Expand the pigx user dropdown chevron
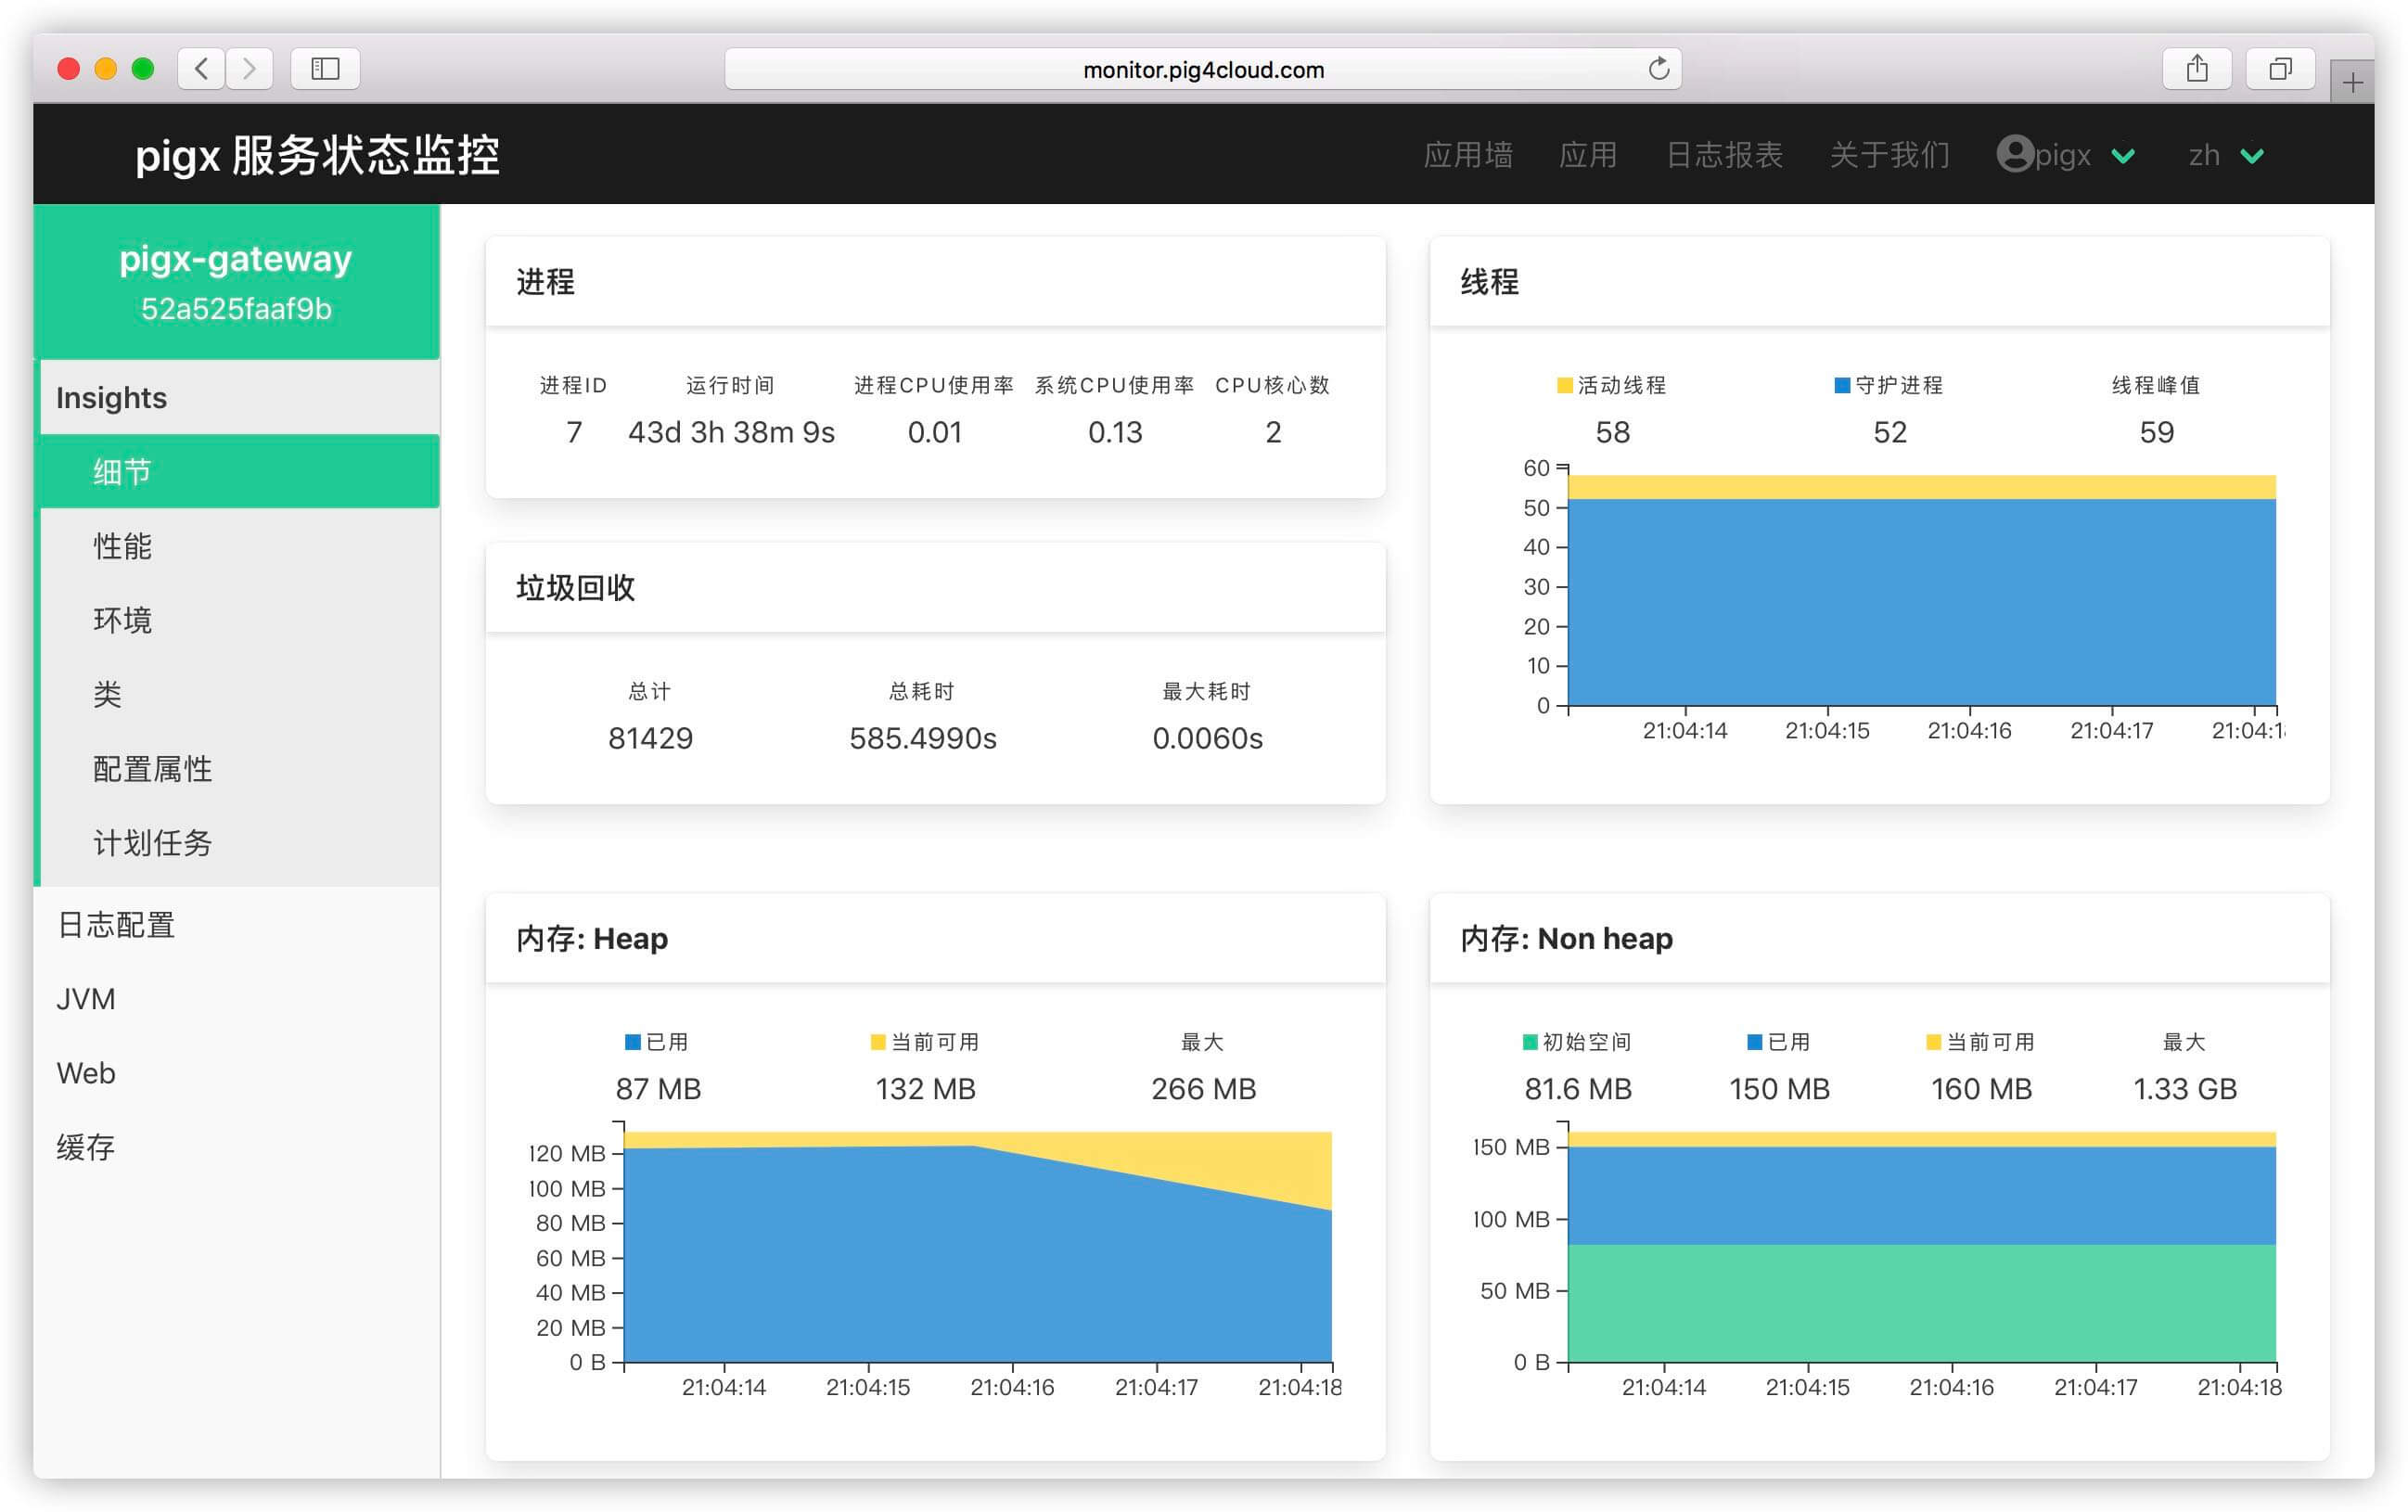Screen dimensions: 2408x1512 point(2123,156)
